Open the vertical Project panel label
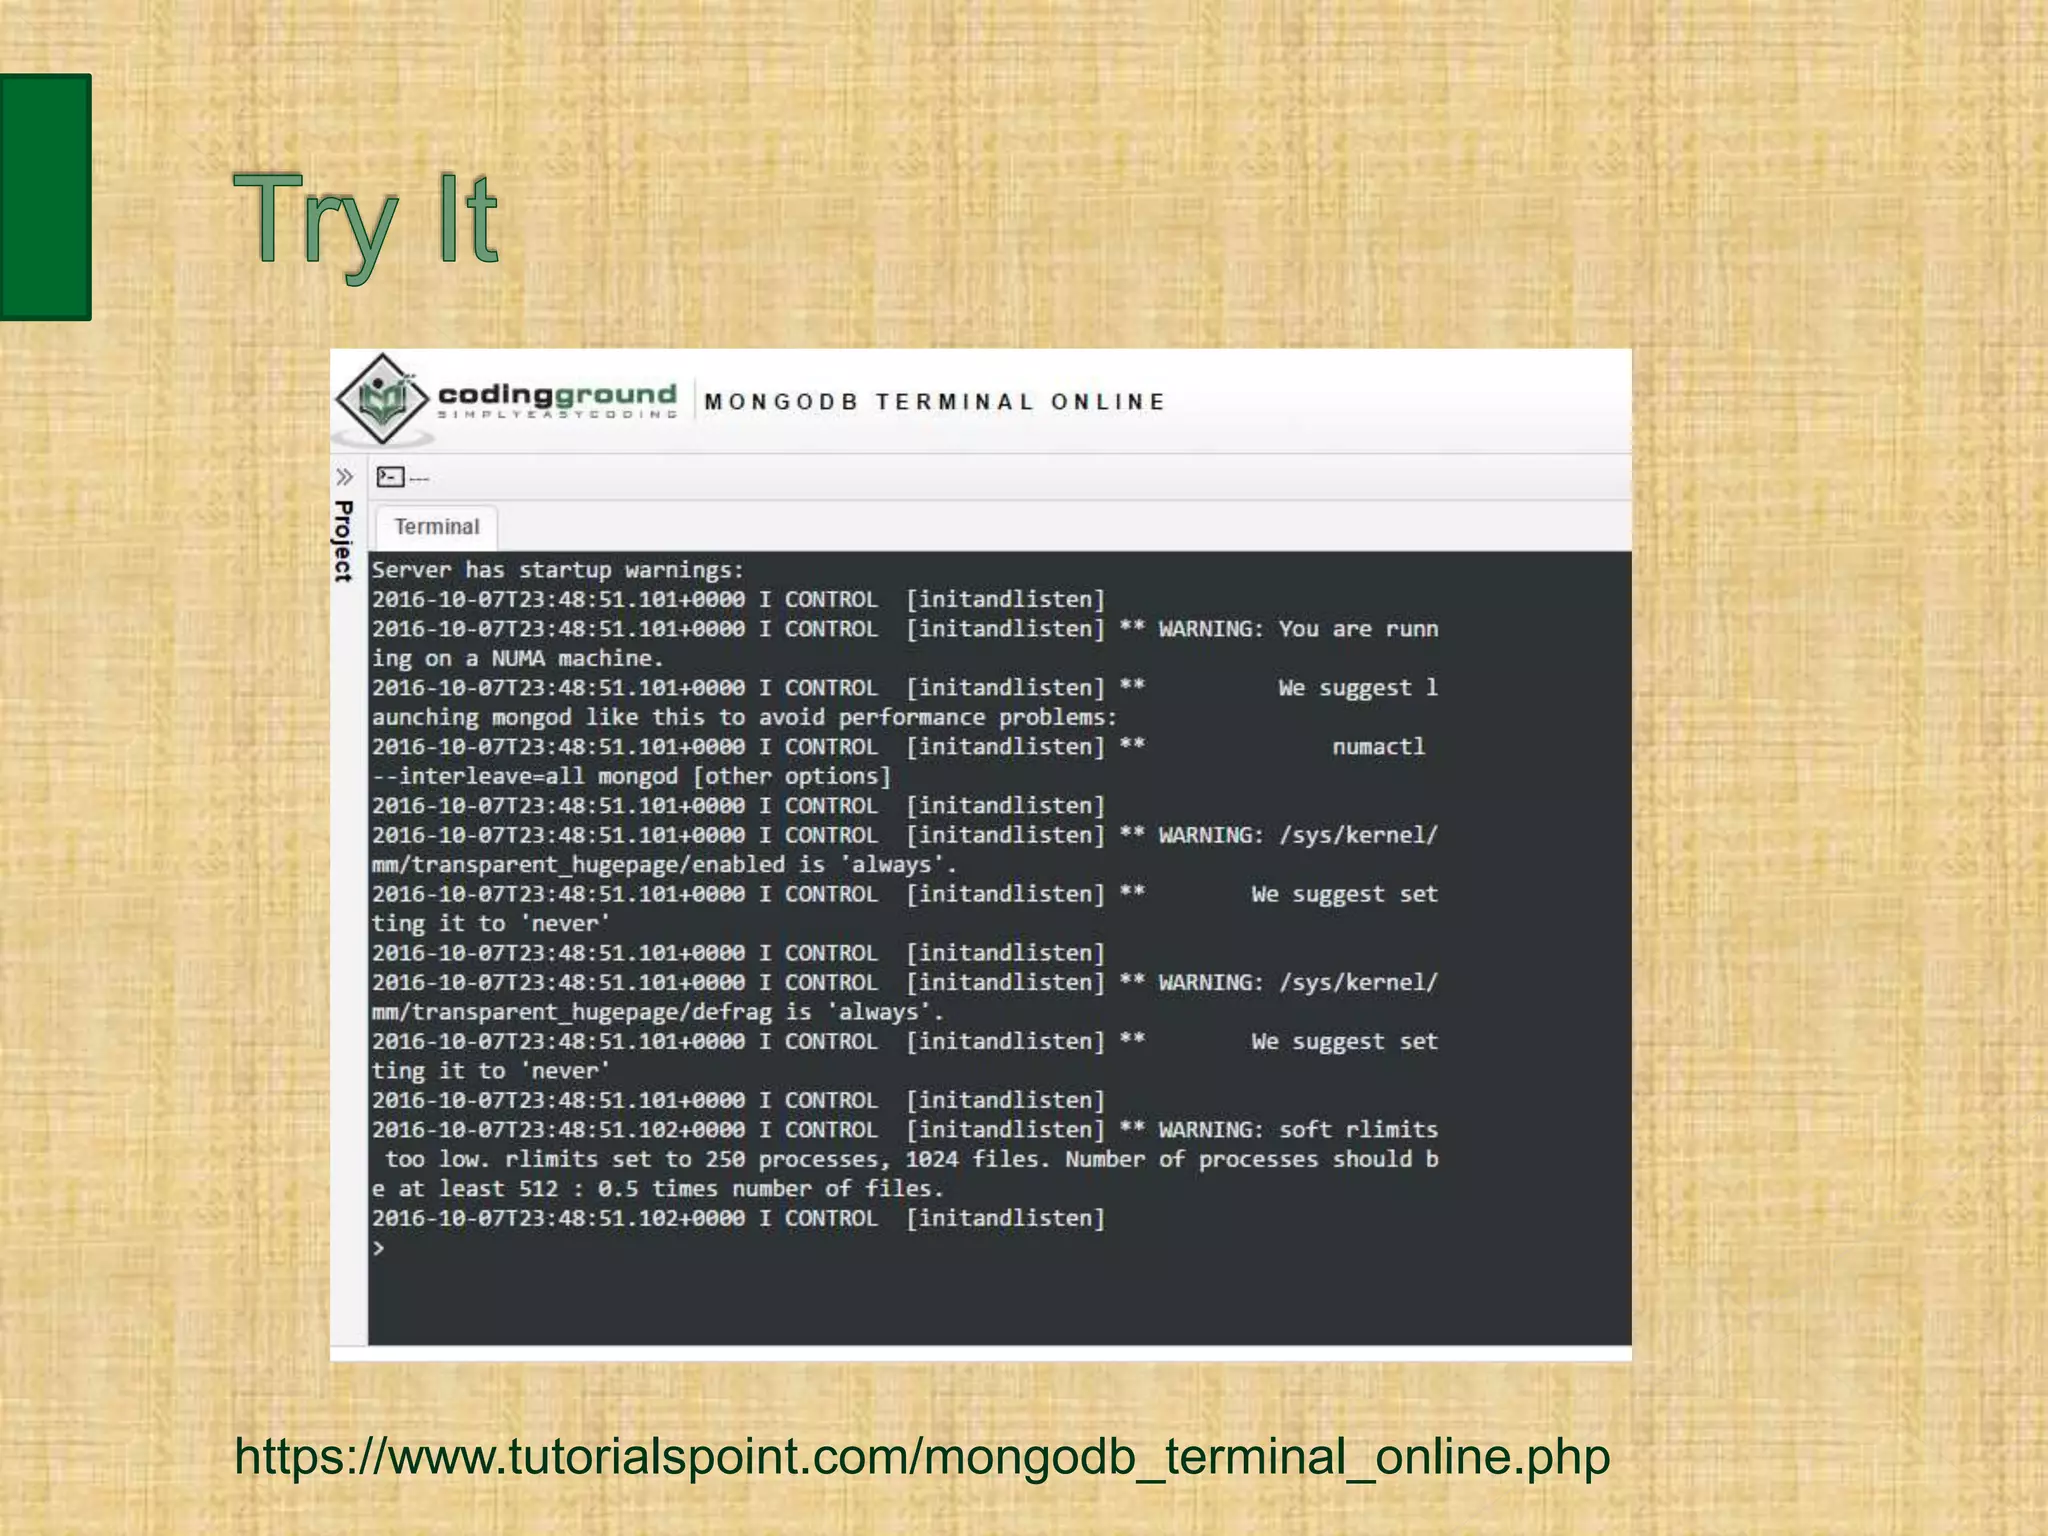 (343, 541)
